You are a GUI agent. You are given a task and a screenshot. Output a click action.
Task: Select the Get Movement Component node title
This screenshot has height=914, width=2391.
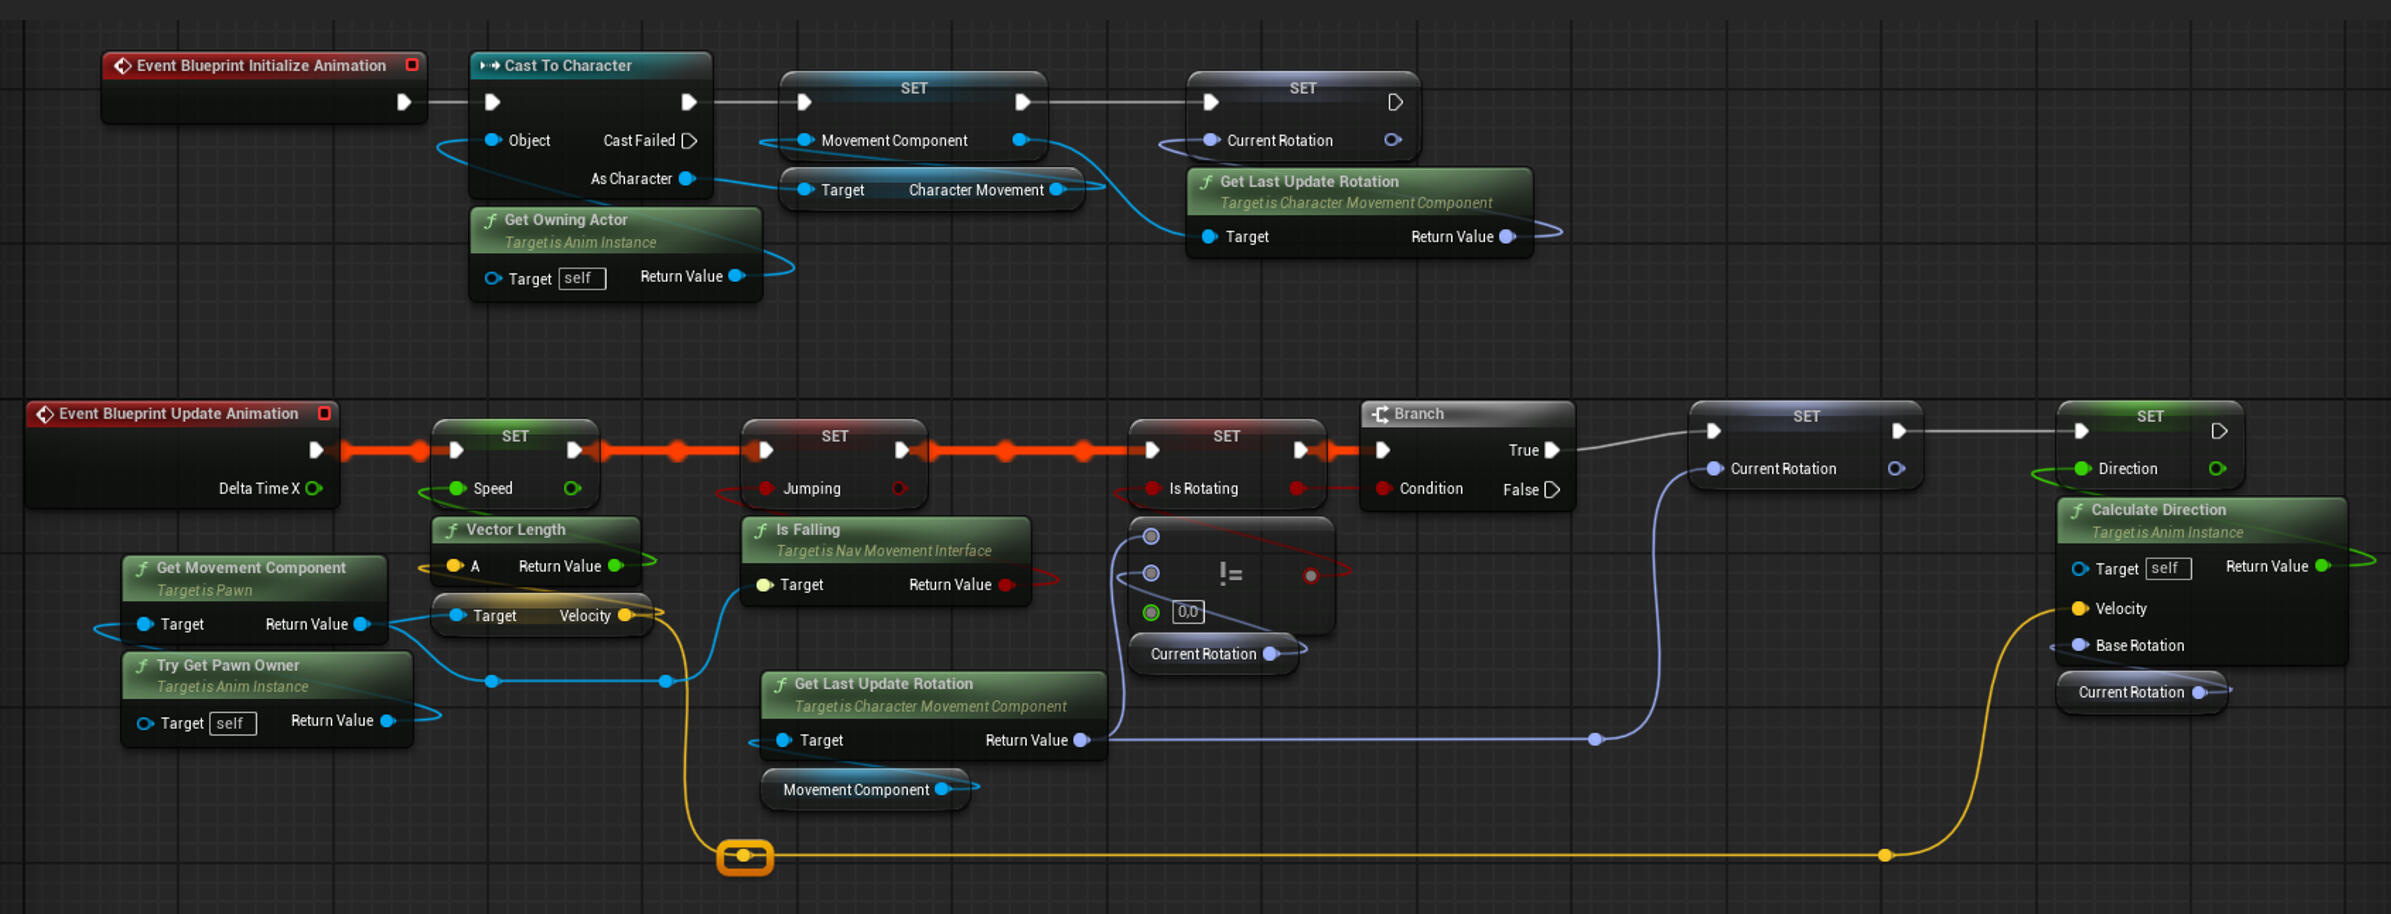tap(251, 568)
